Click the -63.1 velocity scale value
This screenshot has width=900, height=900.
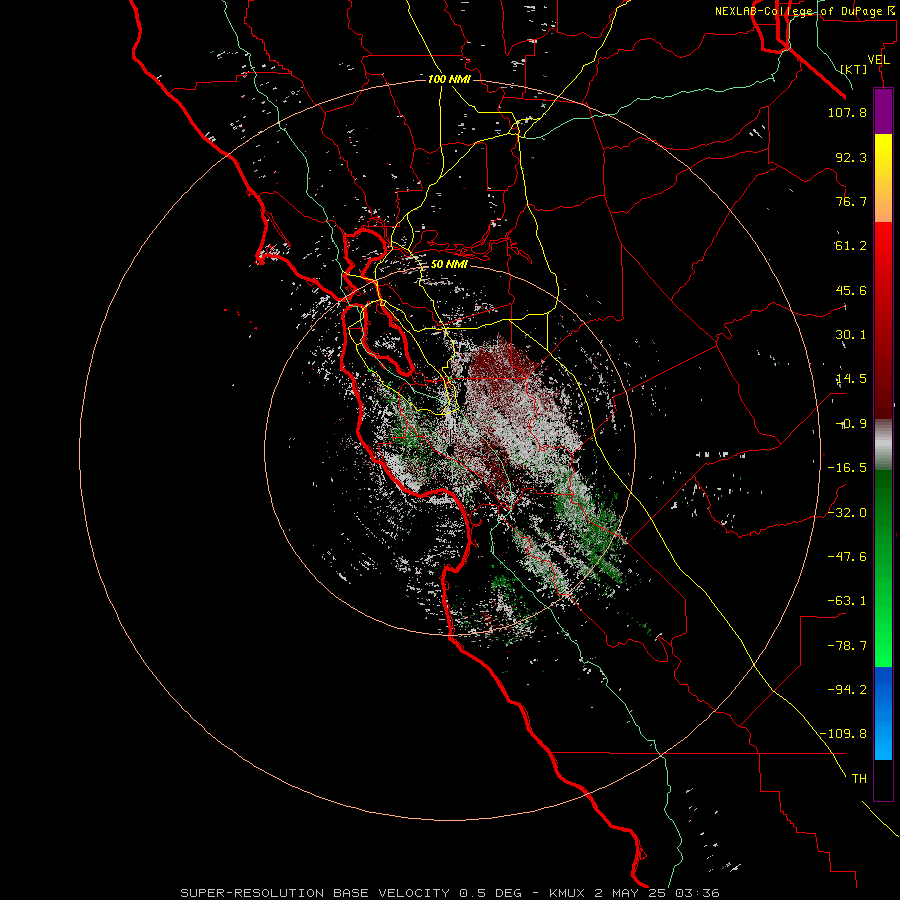(x=847, y=601)
